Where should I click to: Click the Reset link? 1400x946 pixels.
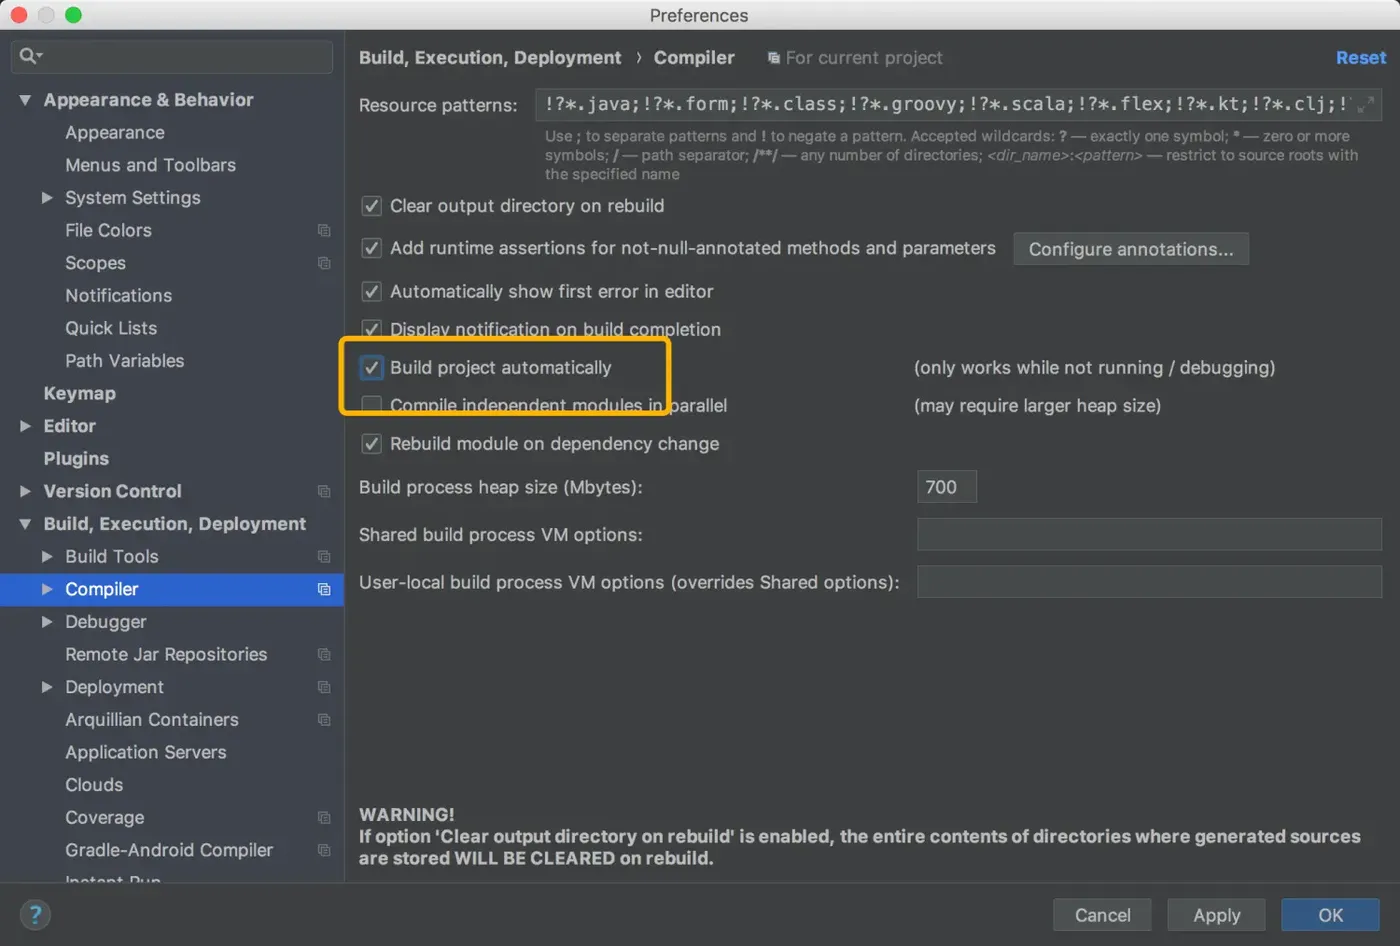[x=1360, y=58]
